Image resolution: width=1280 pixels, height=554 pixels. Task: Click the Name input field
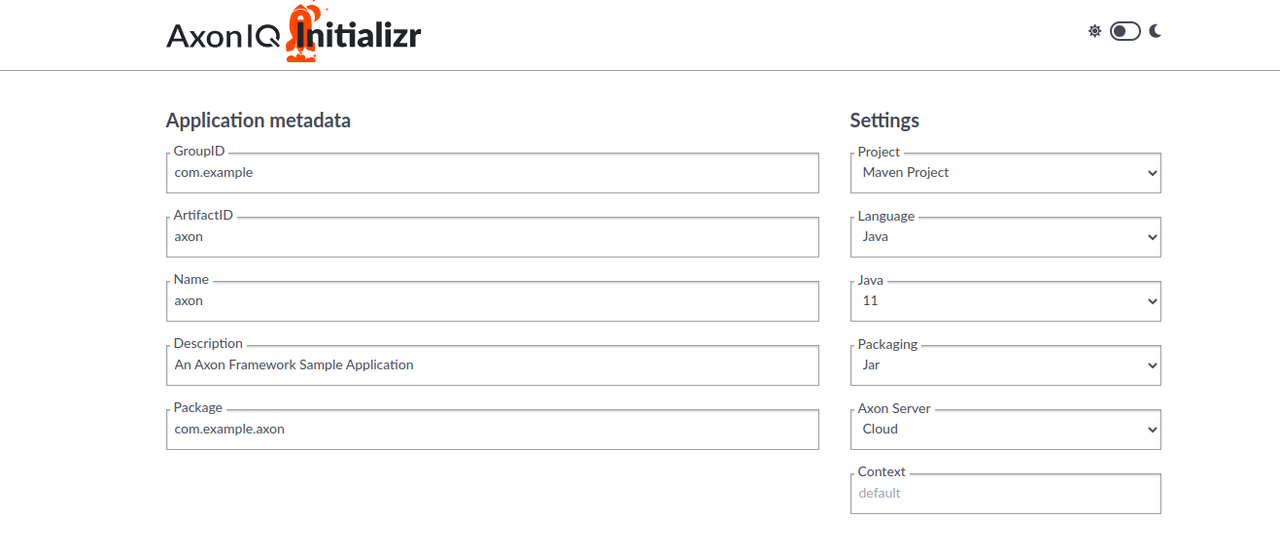[492, 301]
